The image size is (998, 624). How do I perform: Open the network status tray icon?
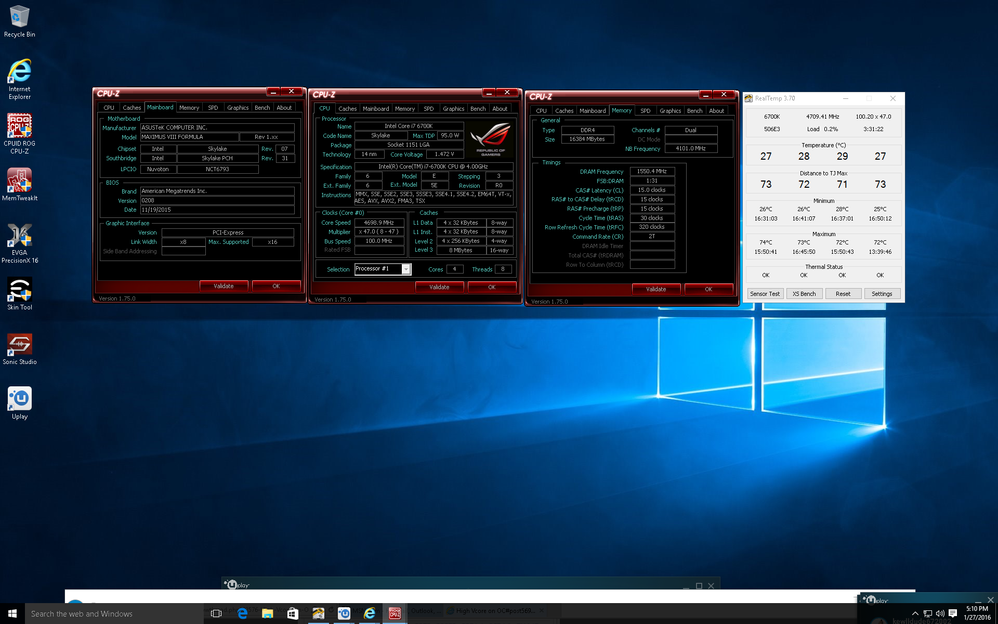(928, 613)
